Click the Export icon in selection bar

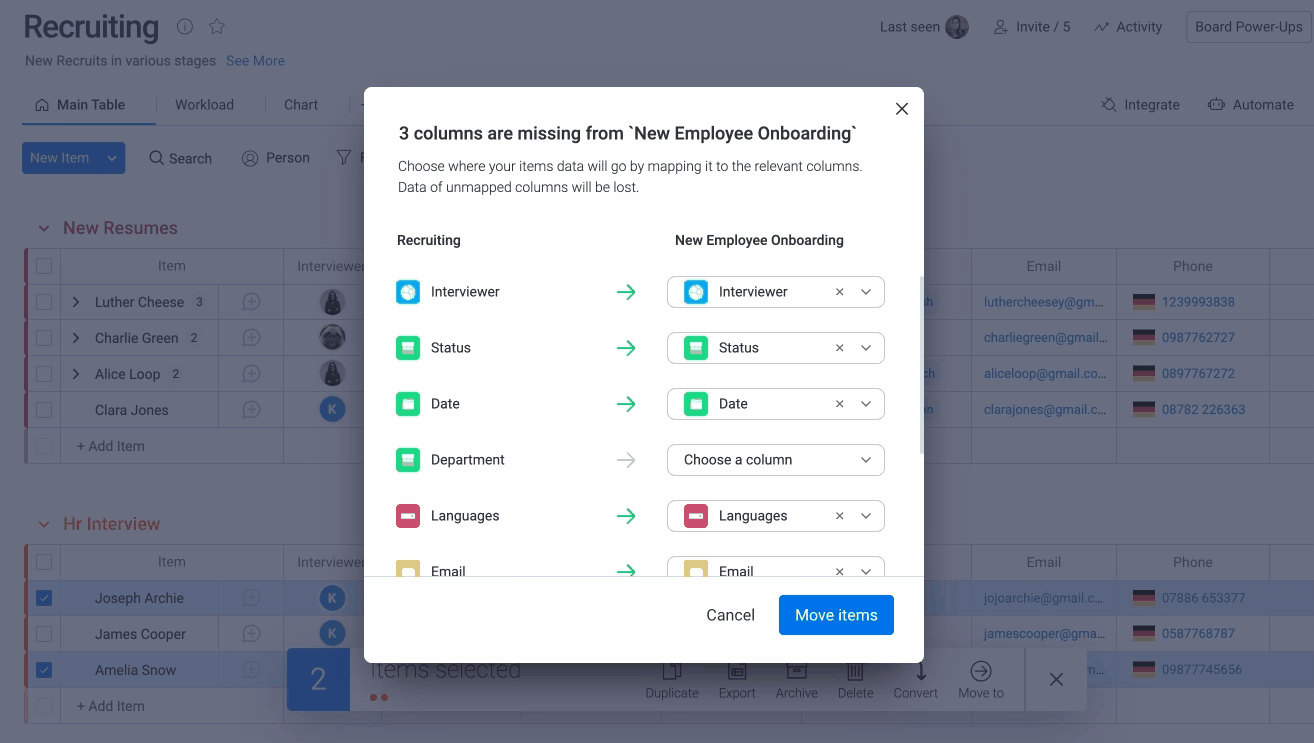pyautogui.click(x=737, y=673)
